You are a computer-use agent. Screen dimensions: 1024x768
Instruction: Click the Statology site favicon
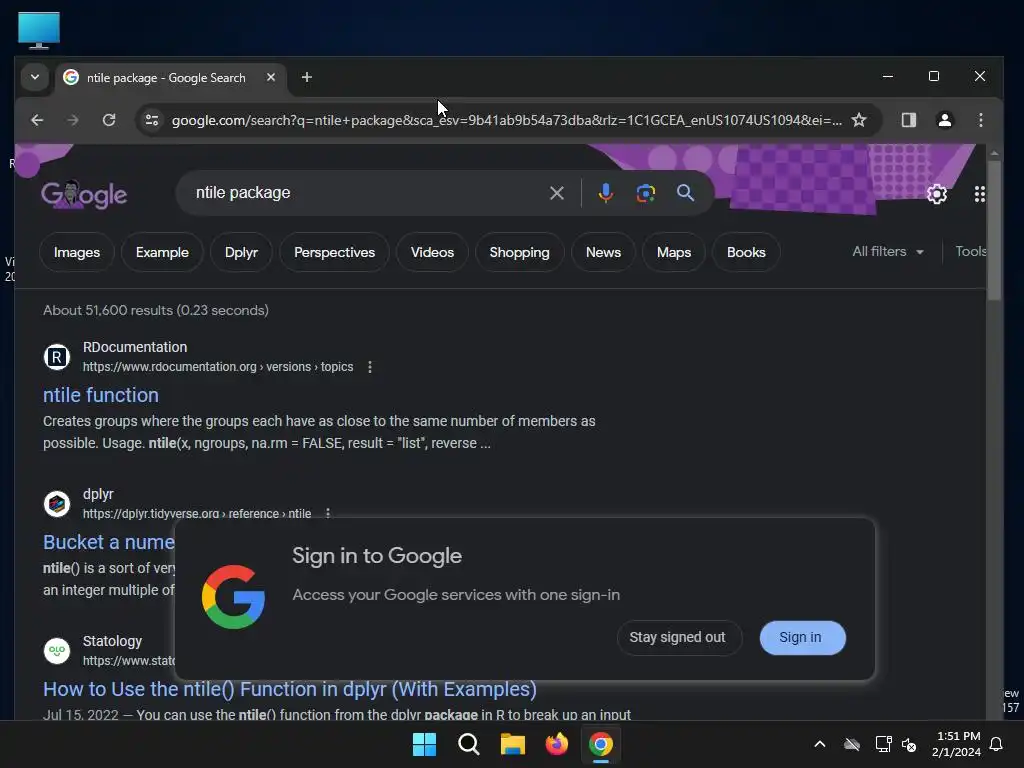point(57,651)
